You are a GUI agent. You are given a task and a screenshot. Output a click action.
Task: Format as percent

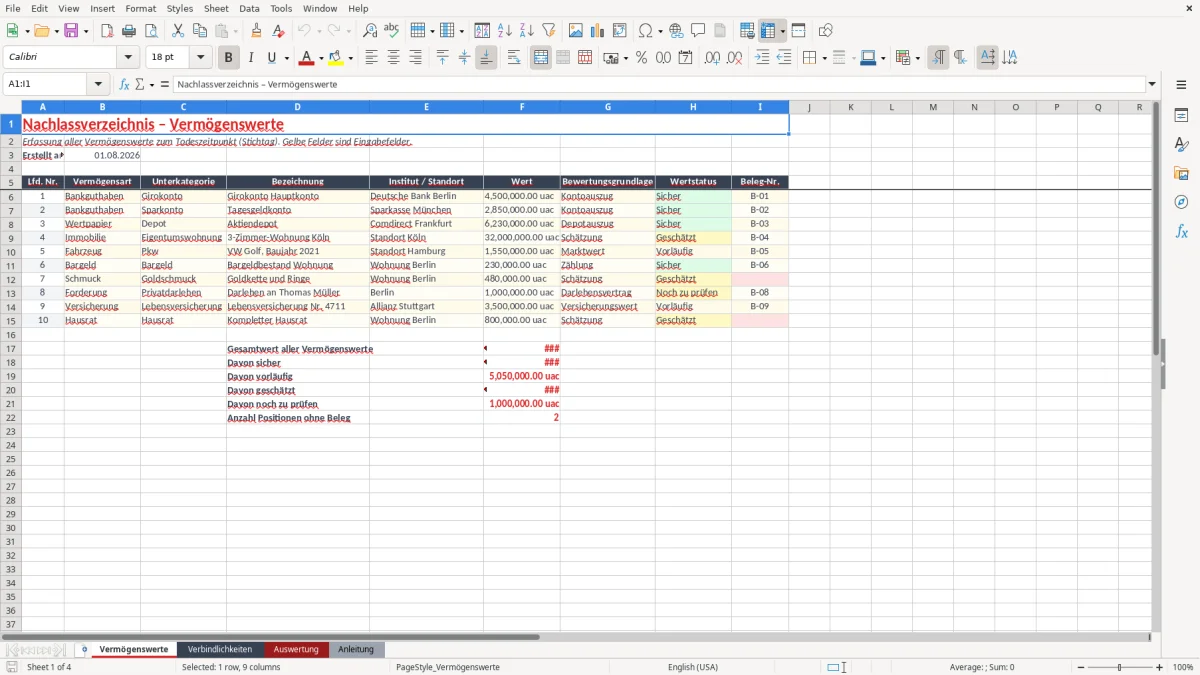coord(641,58)
